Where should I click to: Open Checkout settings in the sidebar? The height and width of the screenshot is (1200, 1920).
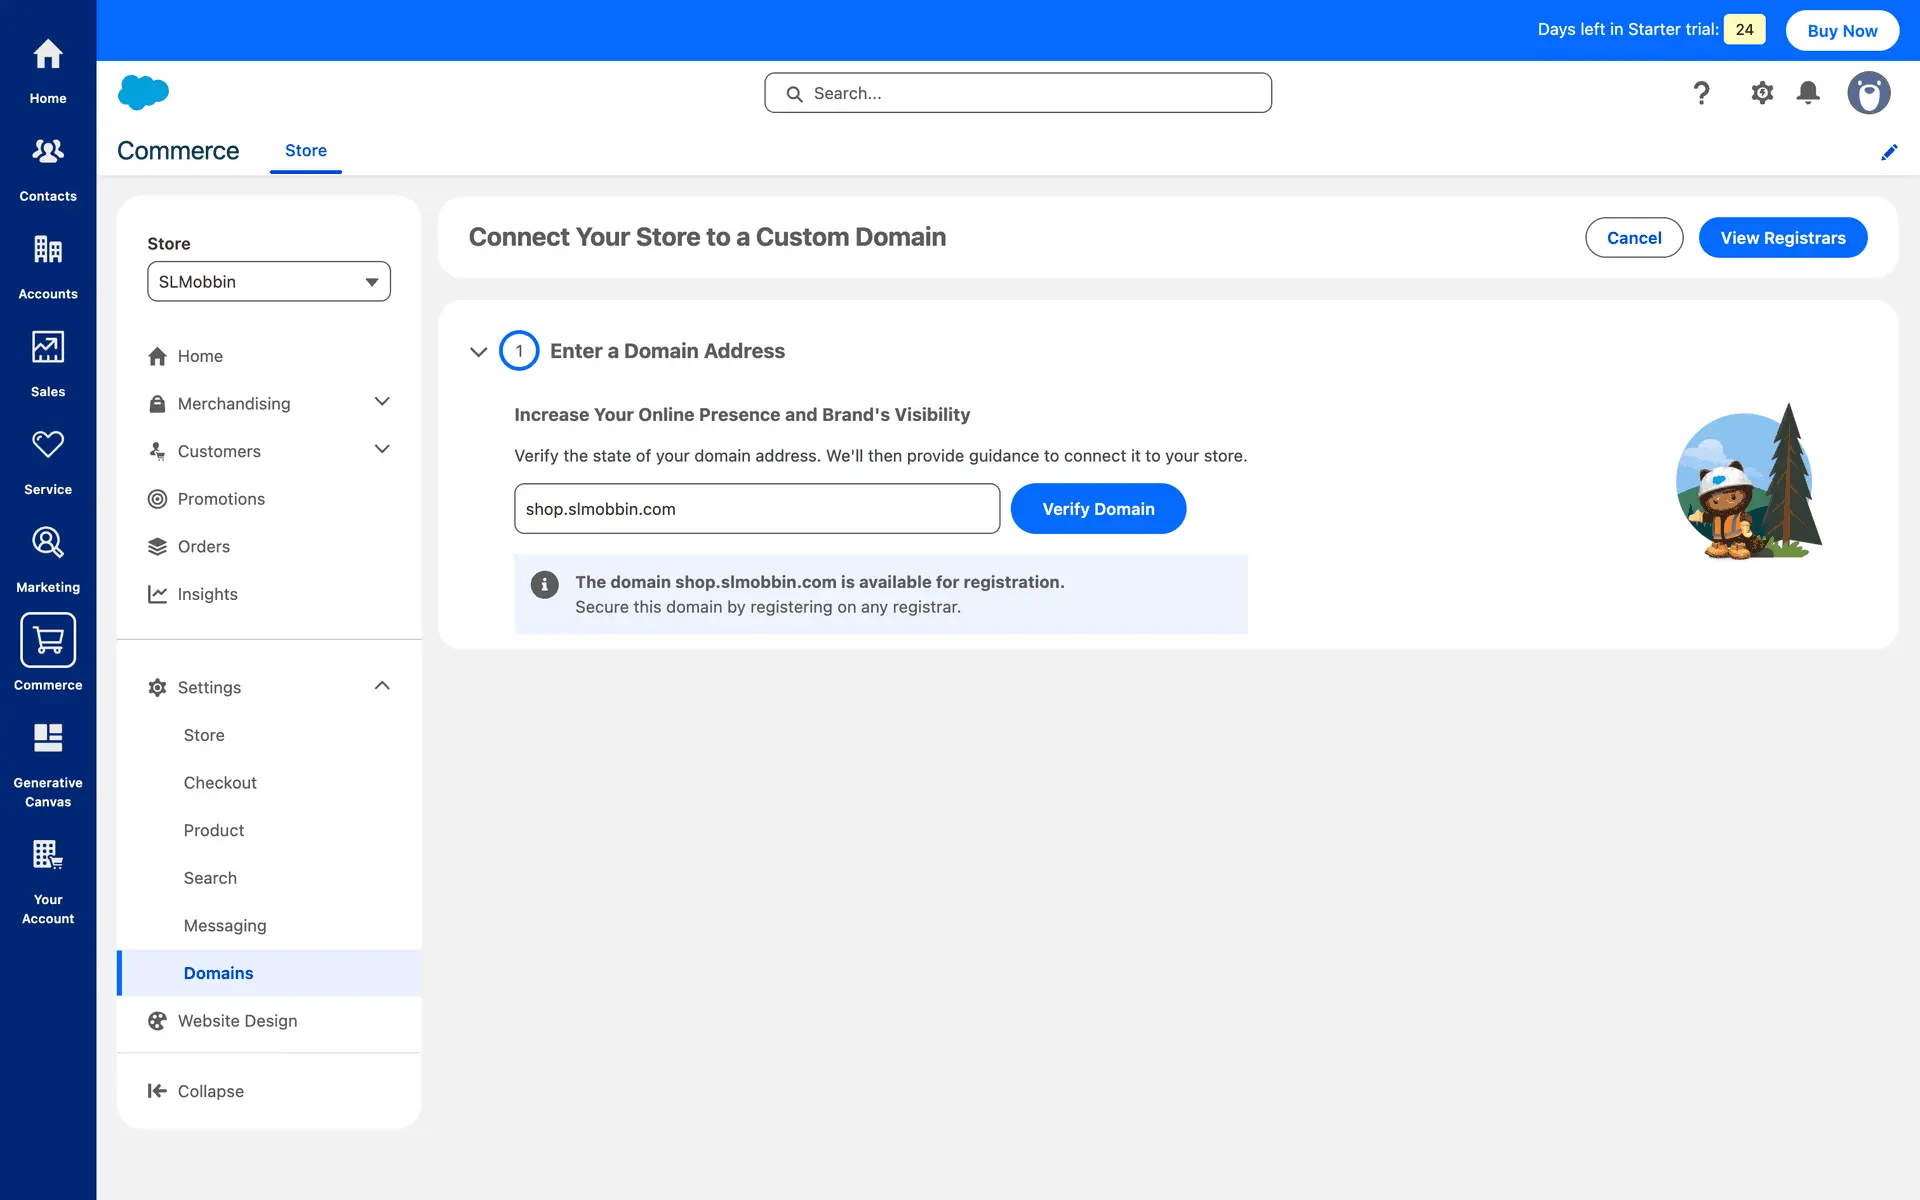(x=220, y=783)
